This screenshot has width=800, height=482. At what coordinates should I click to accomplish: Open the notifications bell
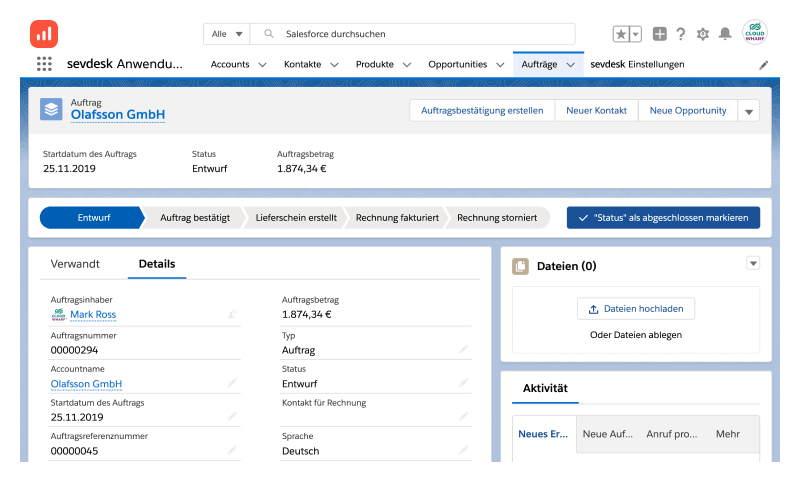click(x=725, y=34)
